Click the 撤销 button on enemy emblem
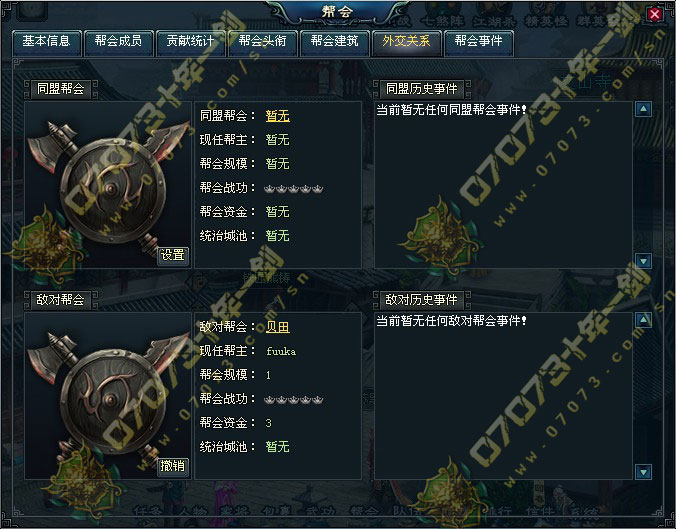The height and width of the screenshot is (529, 676). [172, 466]
